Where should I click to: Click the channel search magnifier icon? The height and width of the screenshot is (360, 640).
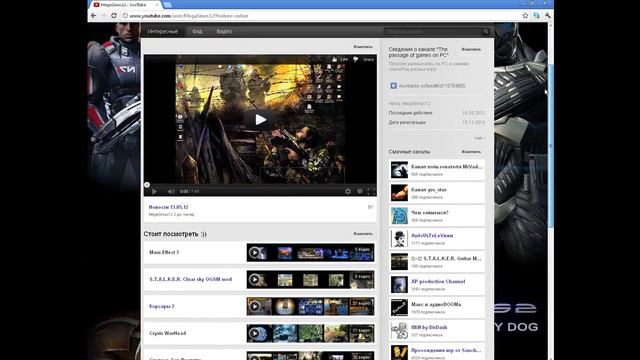click(486, 31)
